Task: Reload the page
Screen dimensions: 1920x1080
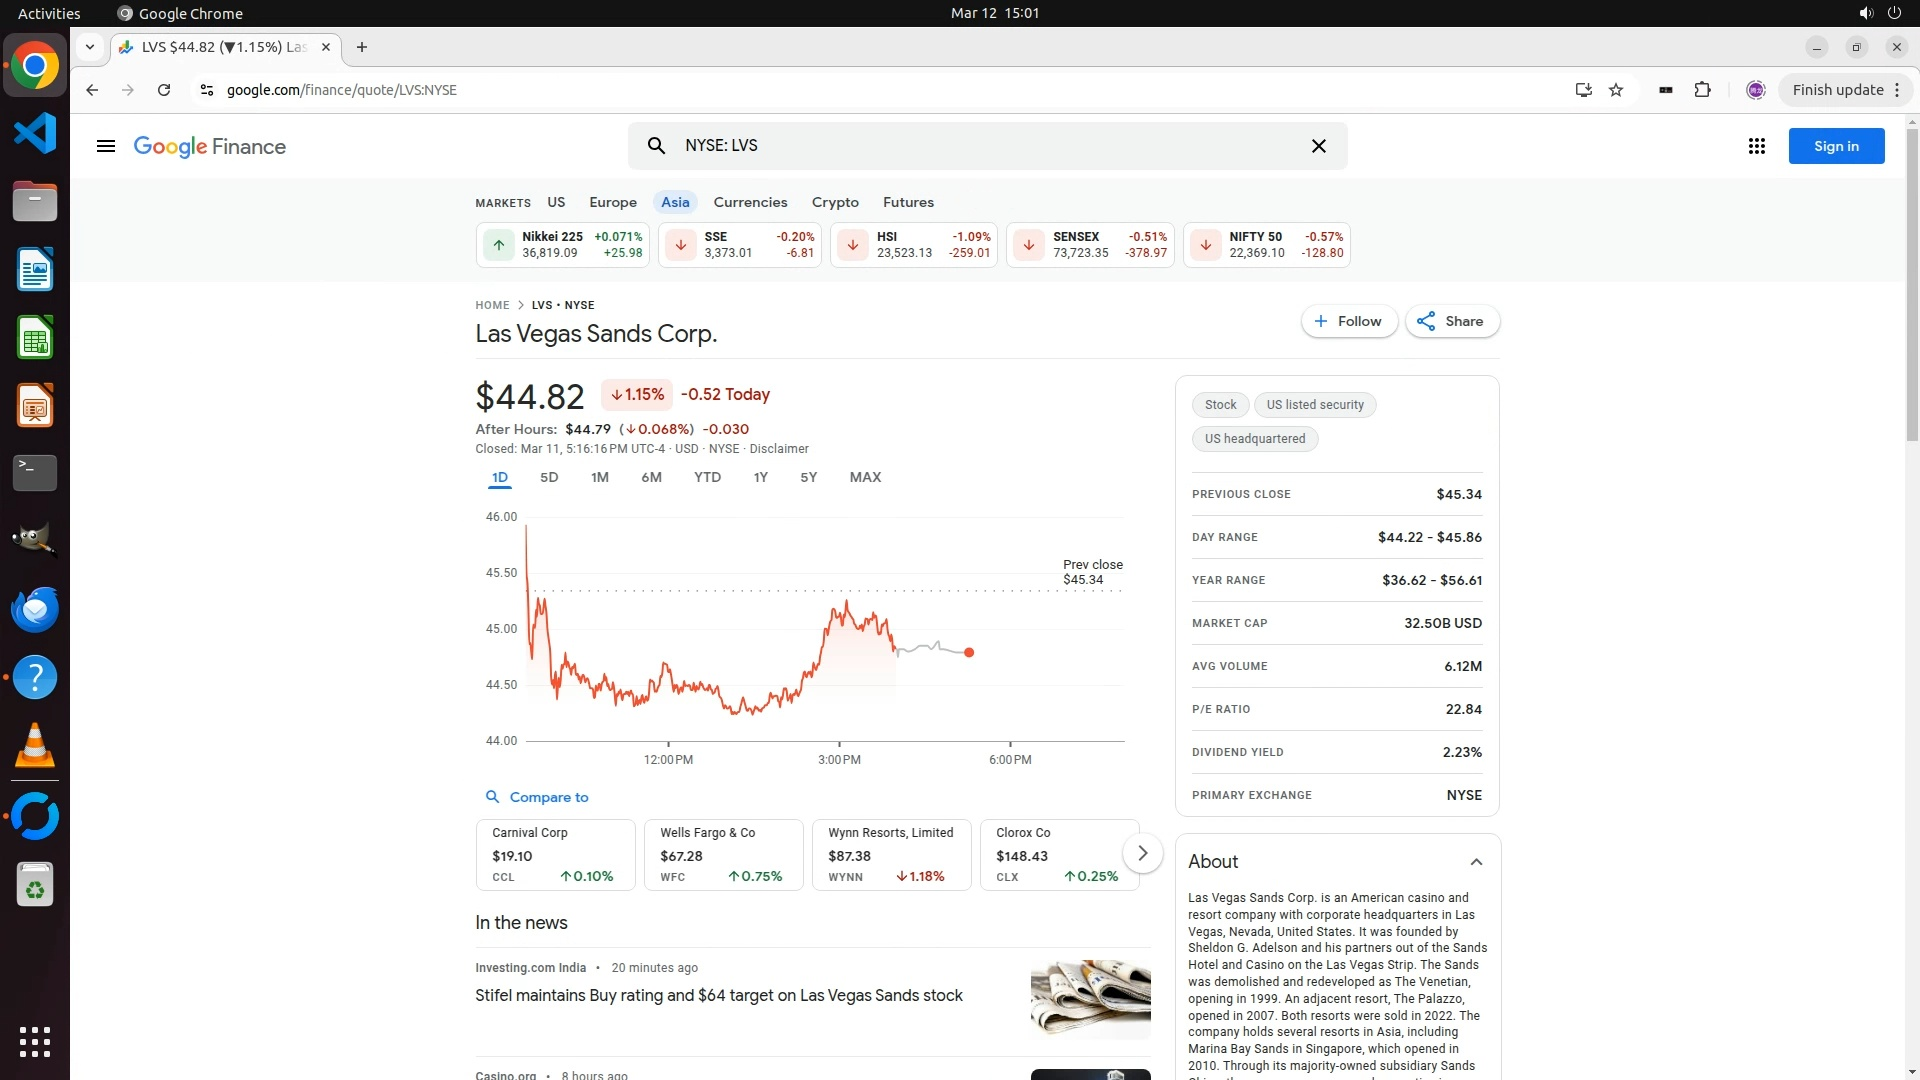Action: [x=164, y=90]
